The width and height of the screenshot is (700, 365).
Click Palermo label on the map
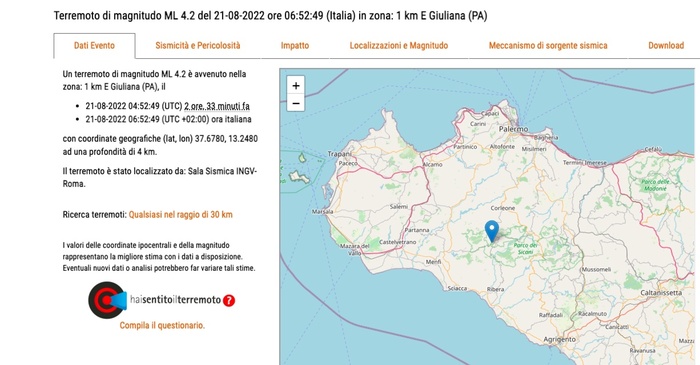click(x=513, y=129)
